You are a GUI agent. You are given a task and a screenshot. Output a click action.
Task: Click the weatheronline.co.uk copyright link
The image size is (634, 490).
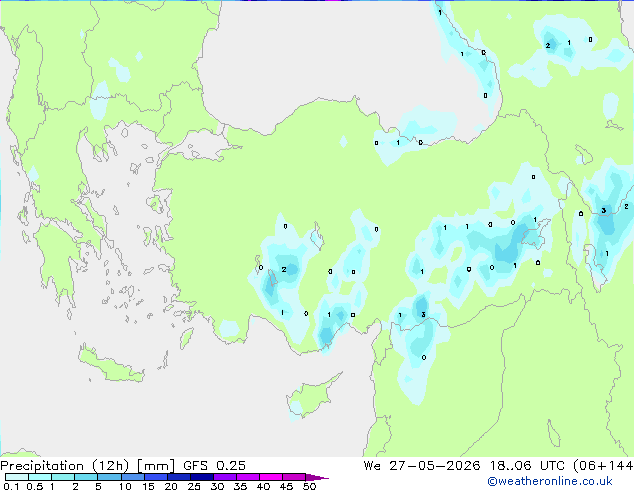point(550,481)
